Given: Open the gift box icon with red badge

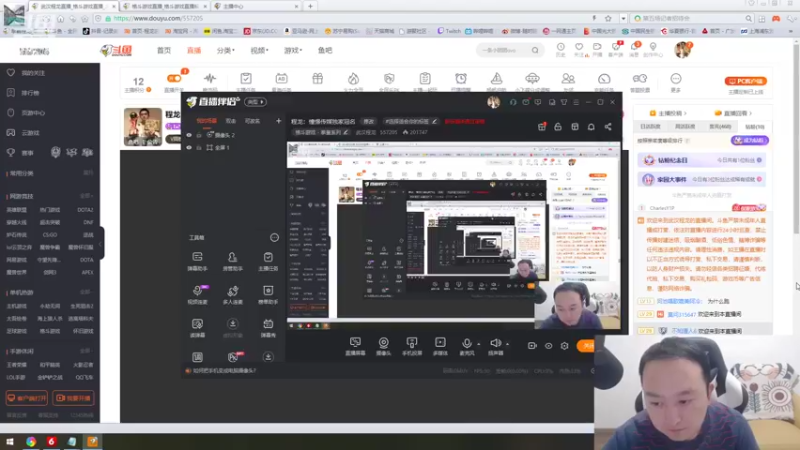Looking at the screenshot, I should [x=542, y=127].
